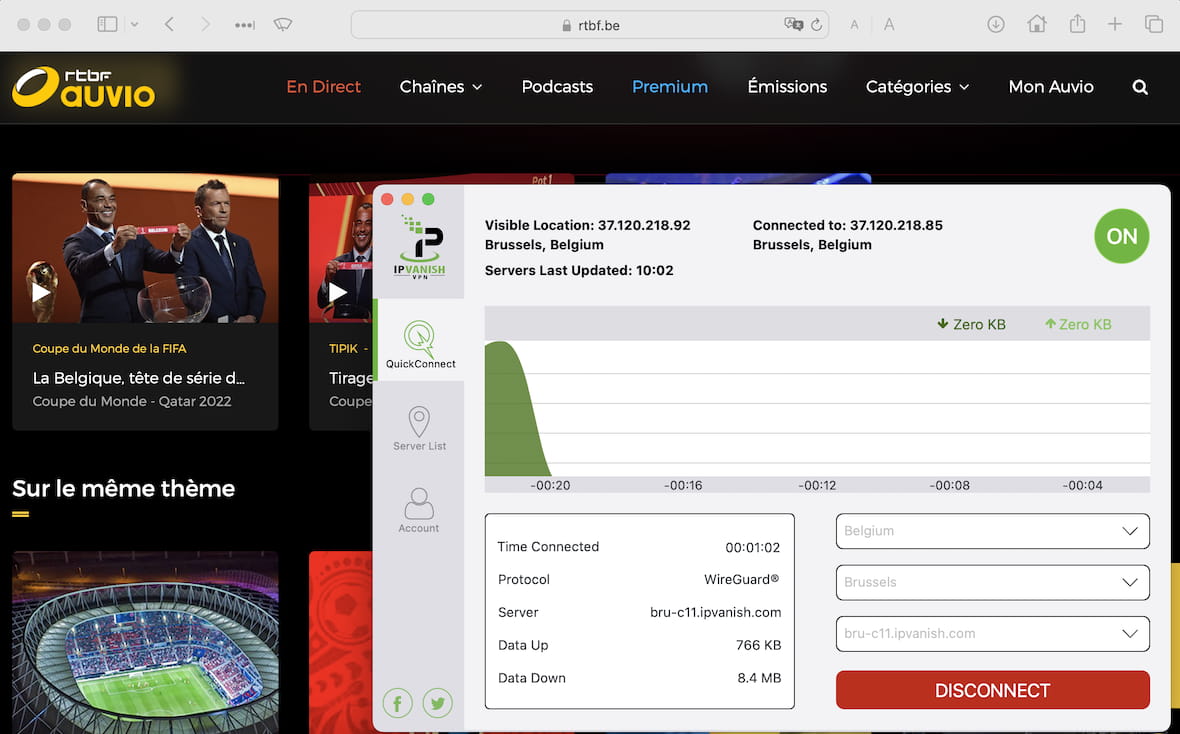Image resolution: width=1180 pixels, height=734 pixels.
Task: Click the download Zero KB indicator
Action: 971,324
